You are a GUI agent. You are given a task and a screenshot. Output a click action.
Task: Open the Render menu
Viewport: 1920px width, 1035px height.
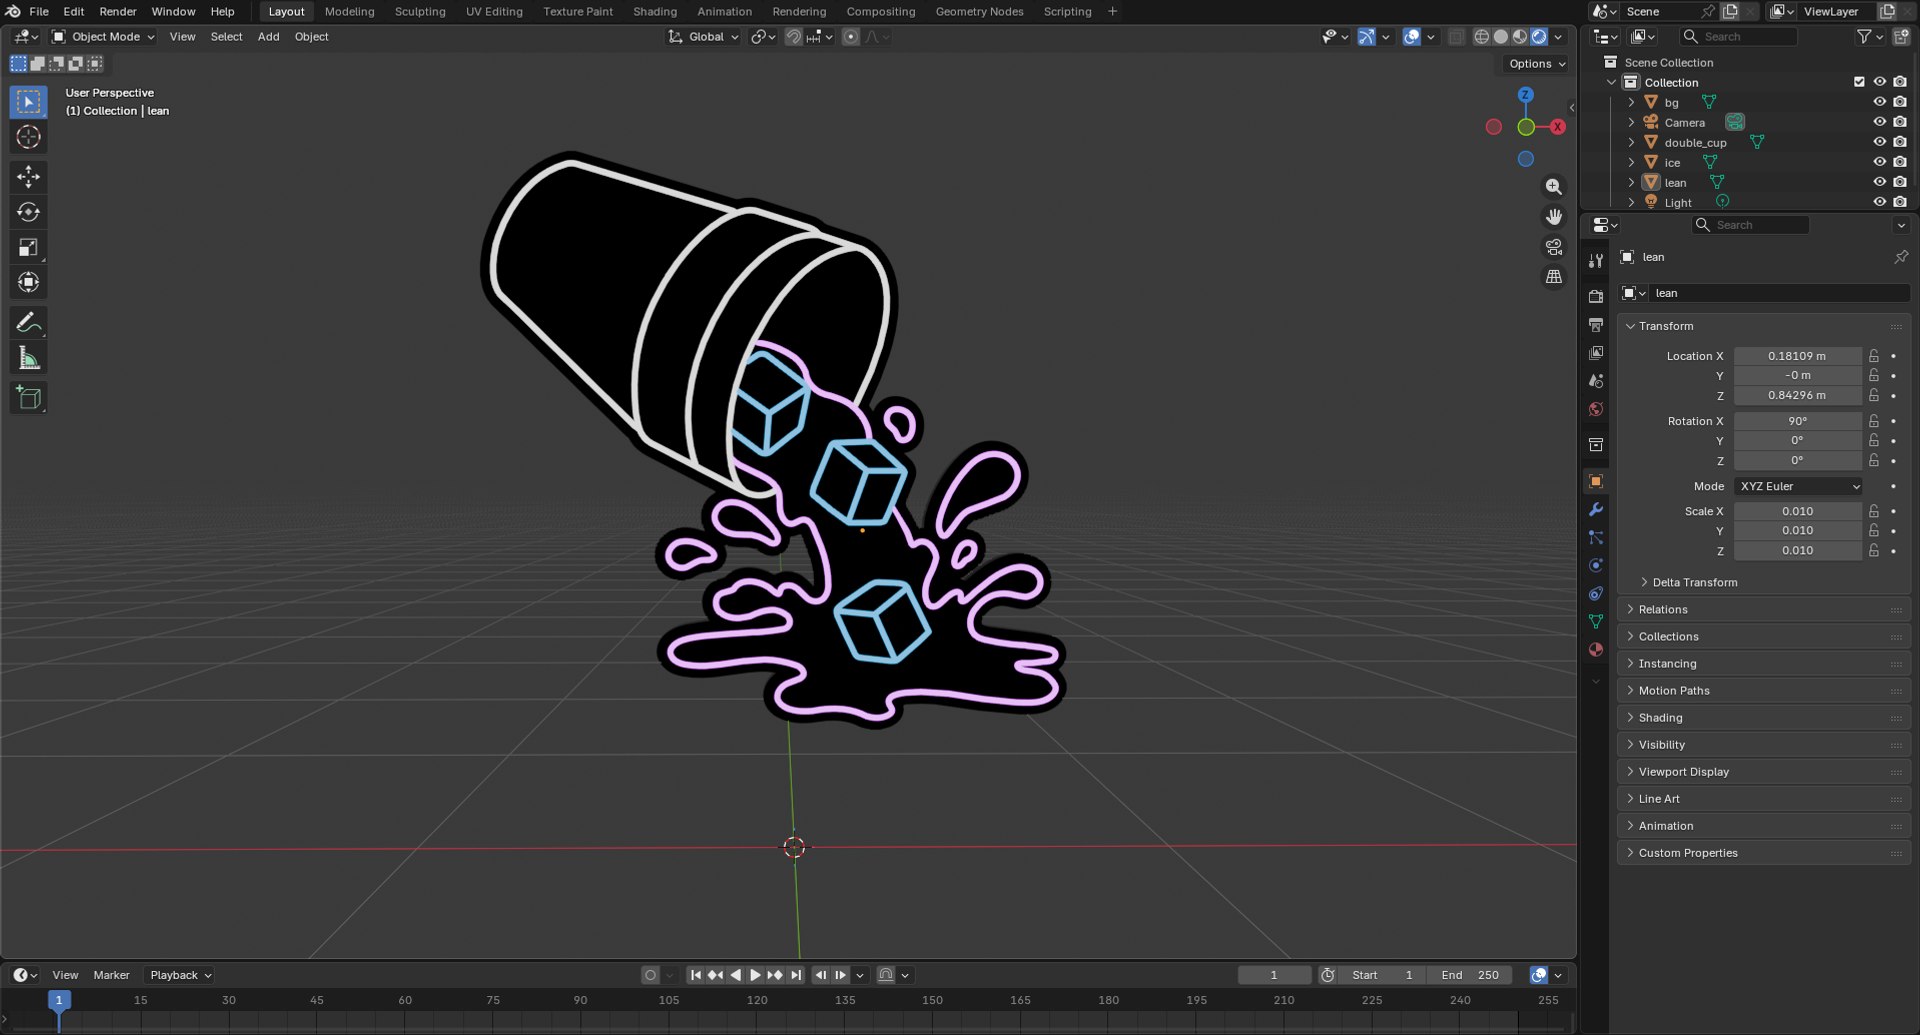(x=118, y=11)
